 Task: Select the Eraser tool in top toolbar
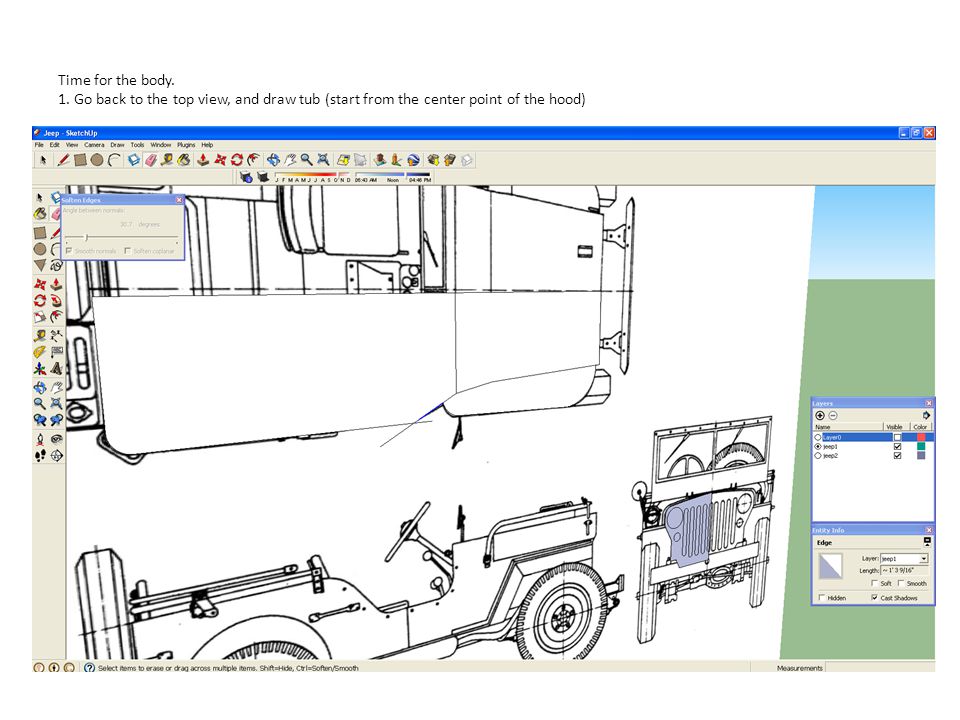pos(151,160)
